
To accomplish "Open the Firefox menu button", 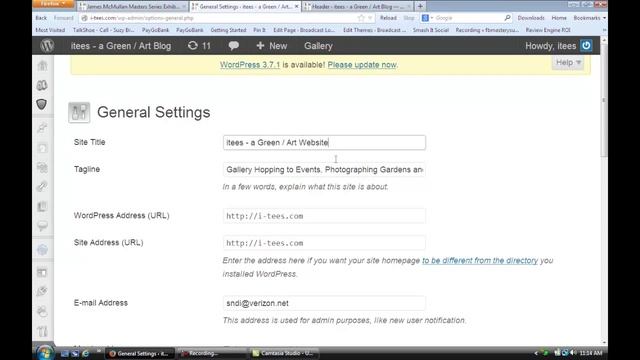I will [x=53, y=4].
